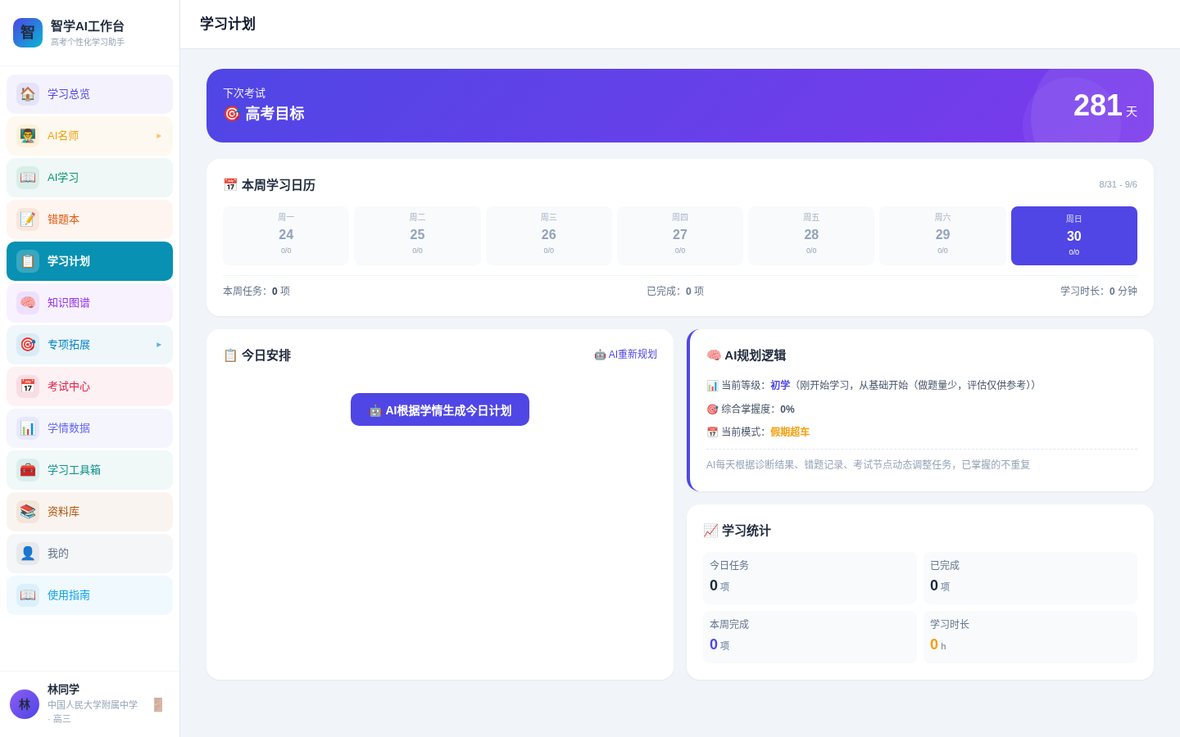Image resolution: width=1180 pixels, height=737 pixels.
Task: Click the person icon beside 我的
Action: click(28, 553)
